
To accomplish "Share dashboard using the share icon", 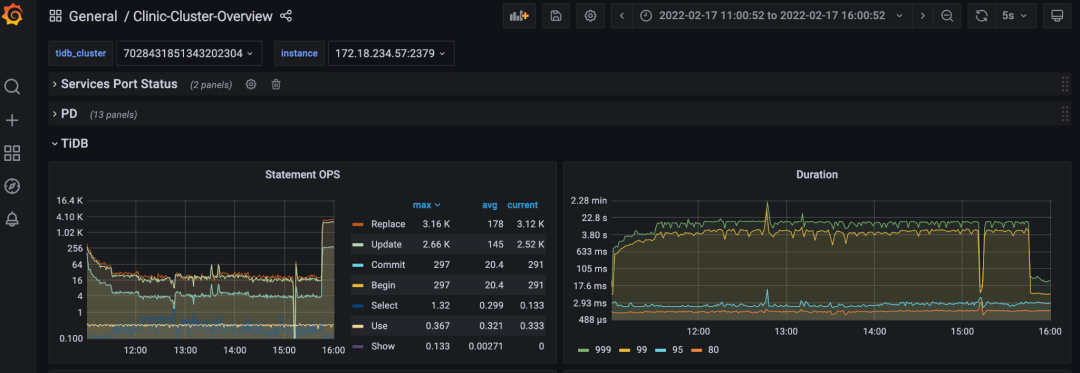I will tap(286, 16).
